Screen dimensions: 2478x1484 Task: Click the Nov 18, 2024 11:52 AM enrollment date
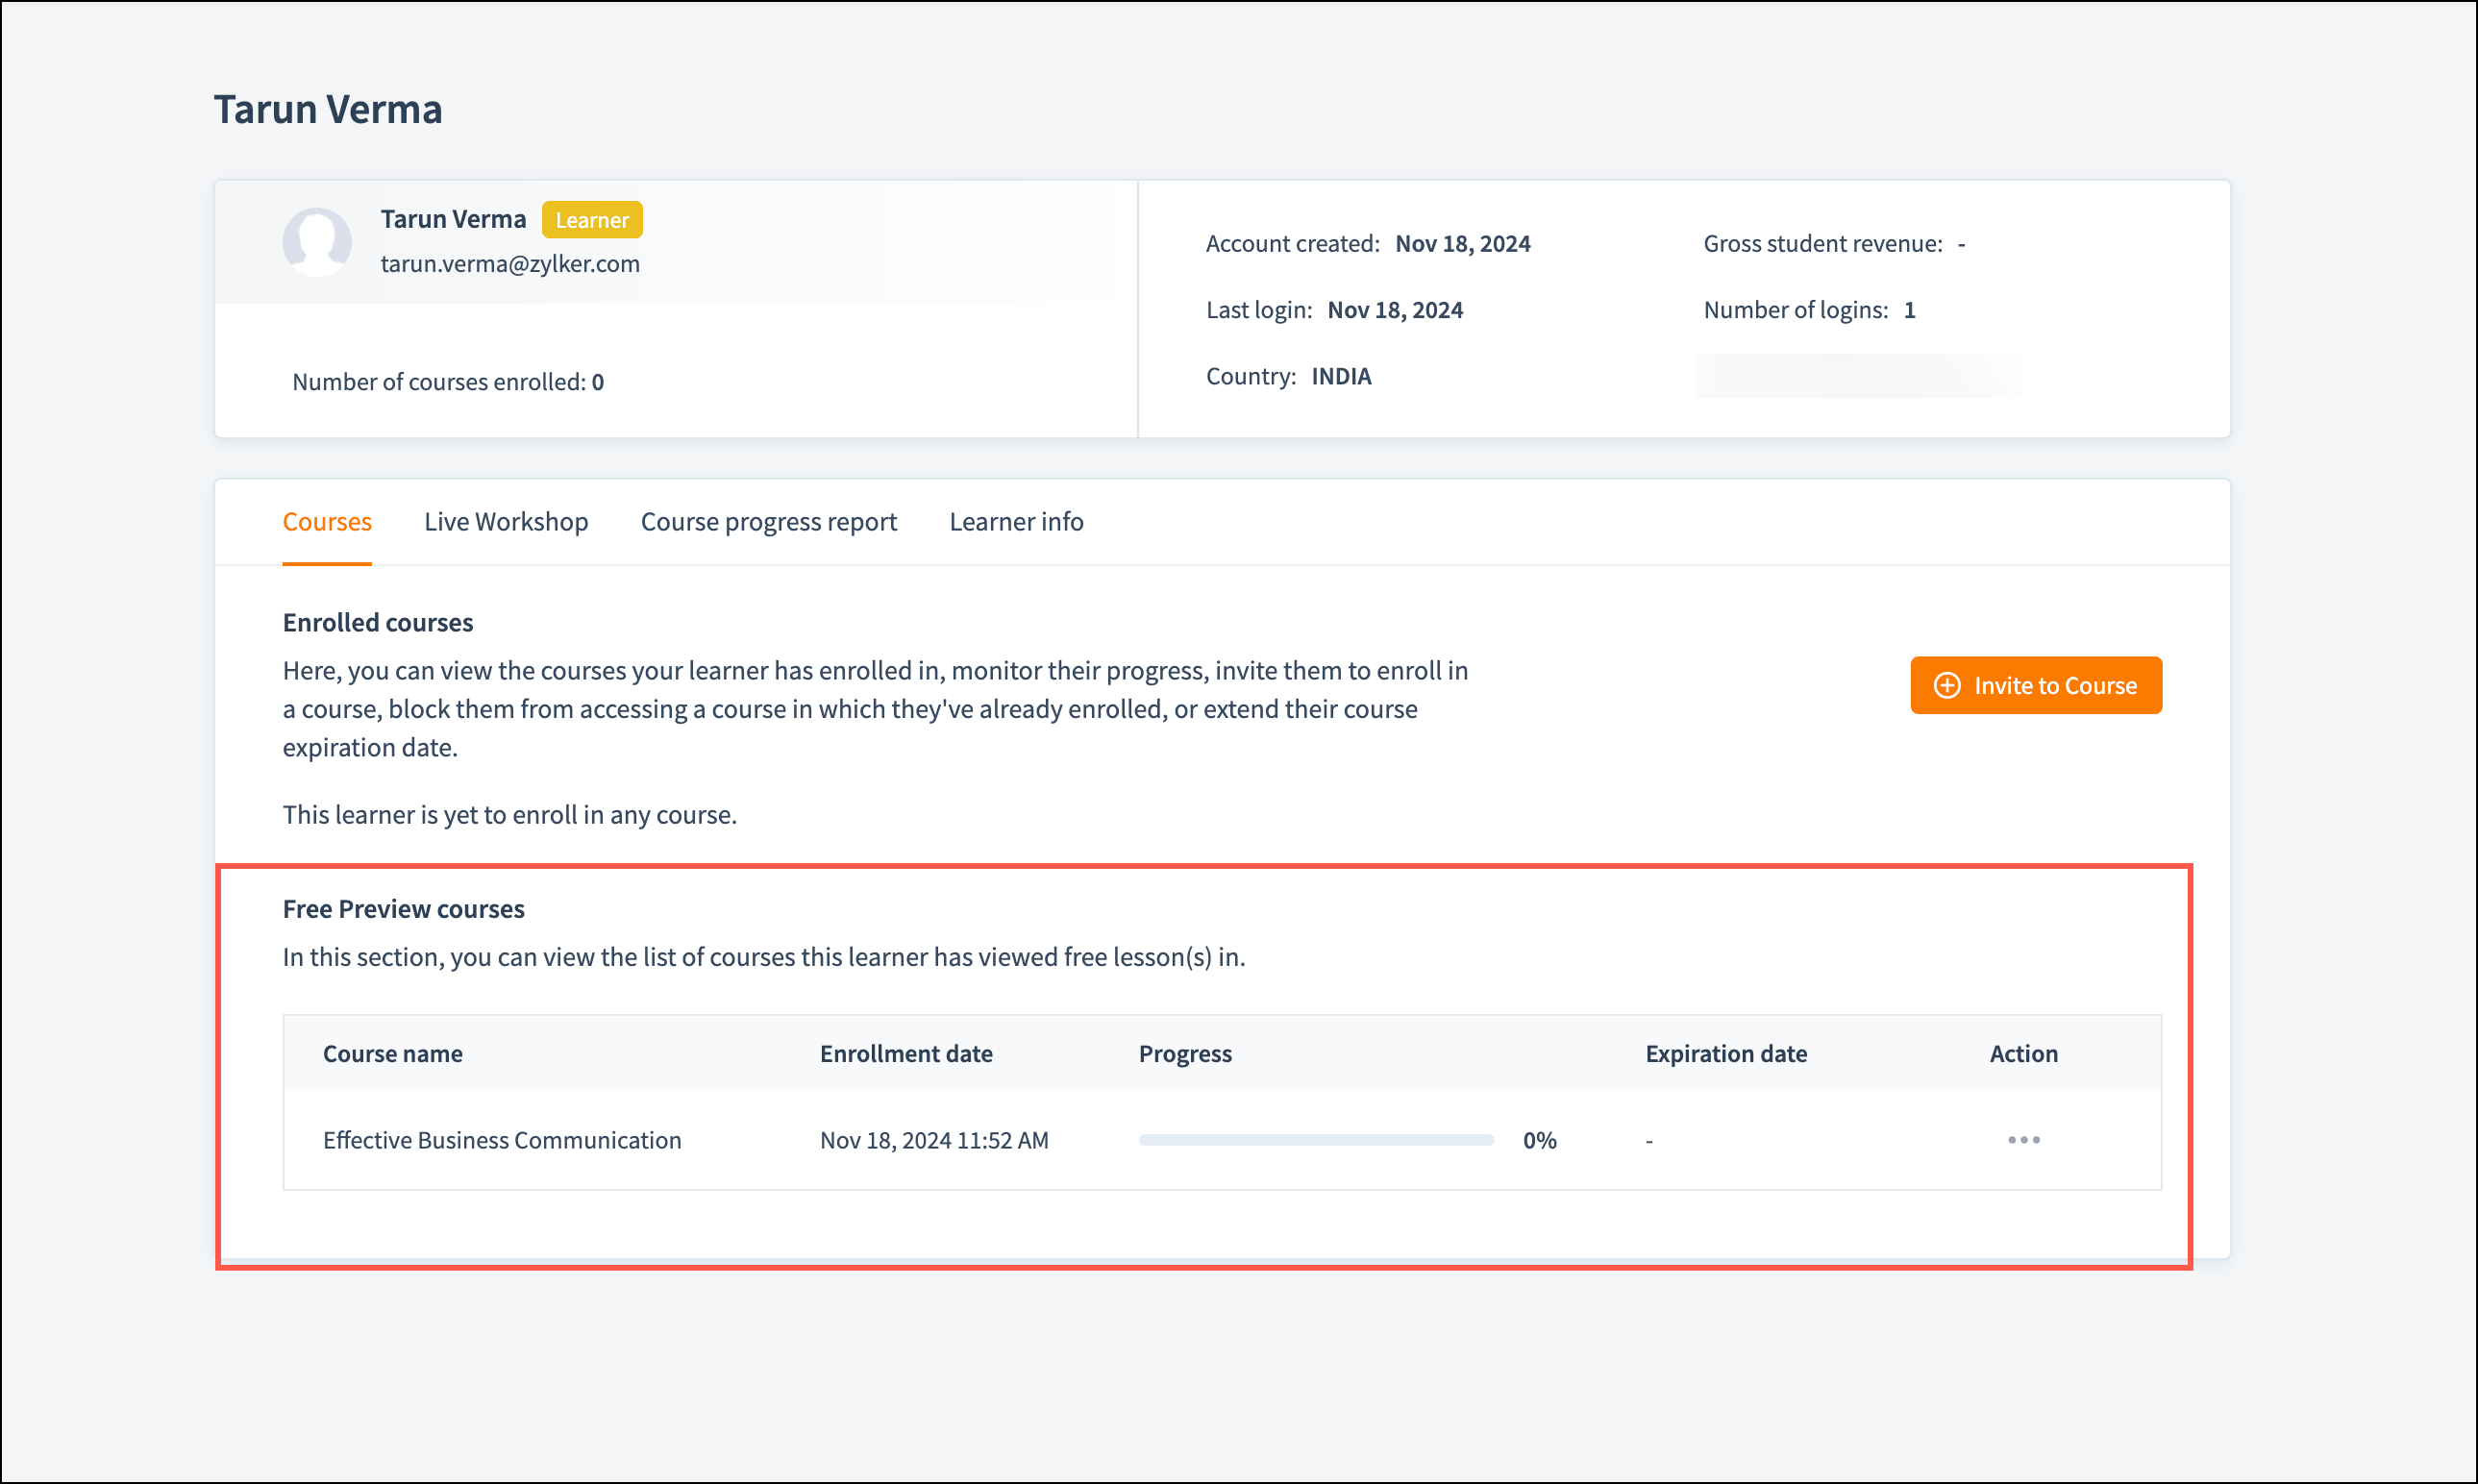(x=934, y=1140)
